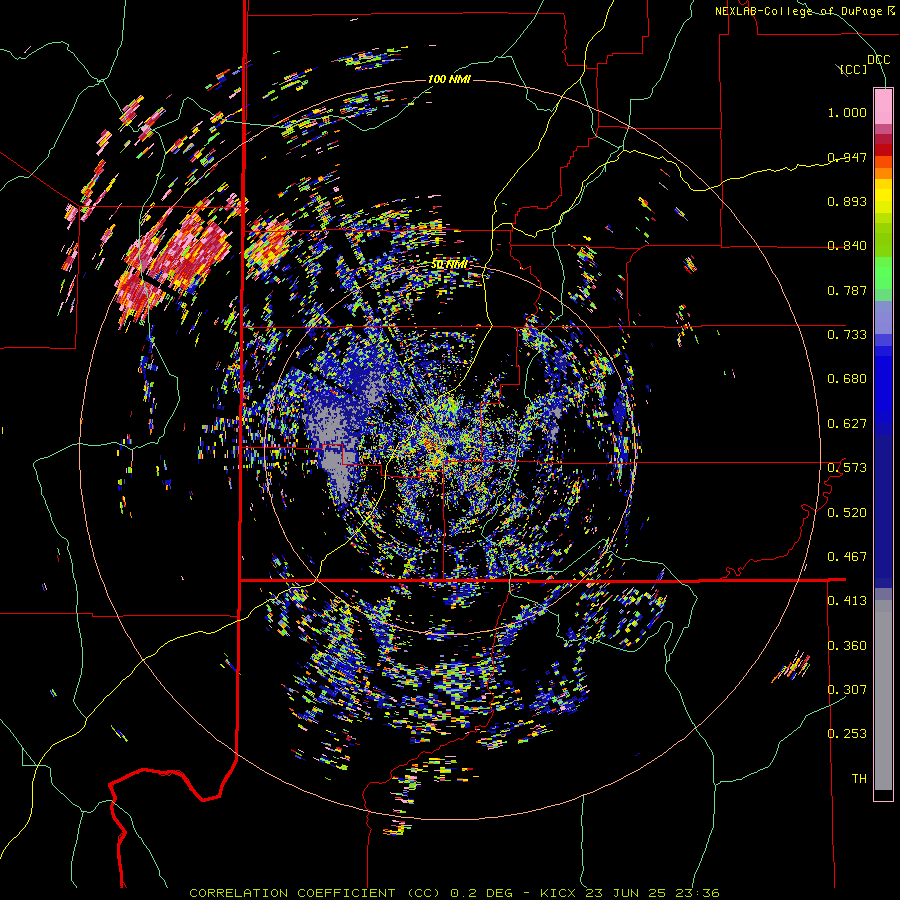Pick the gray segment of the color bar
The width and height of the screenshot is (900, 900).
pyautogui.click(x=883, y=695)
